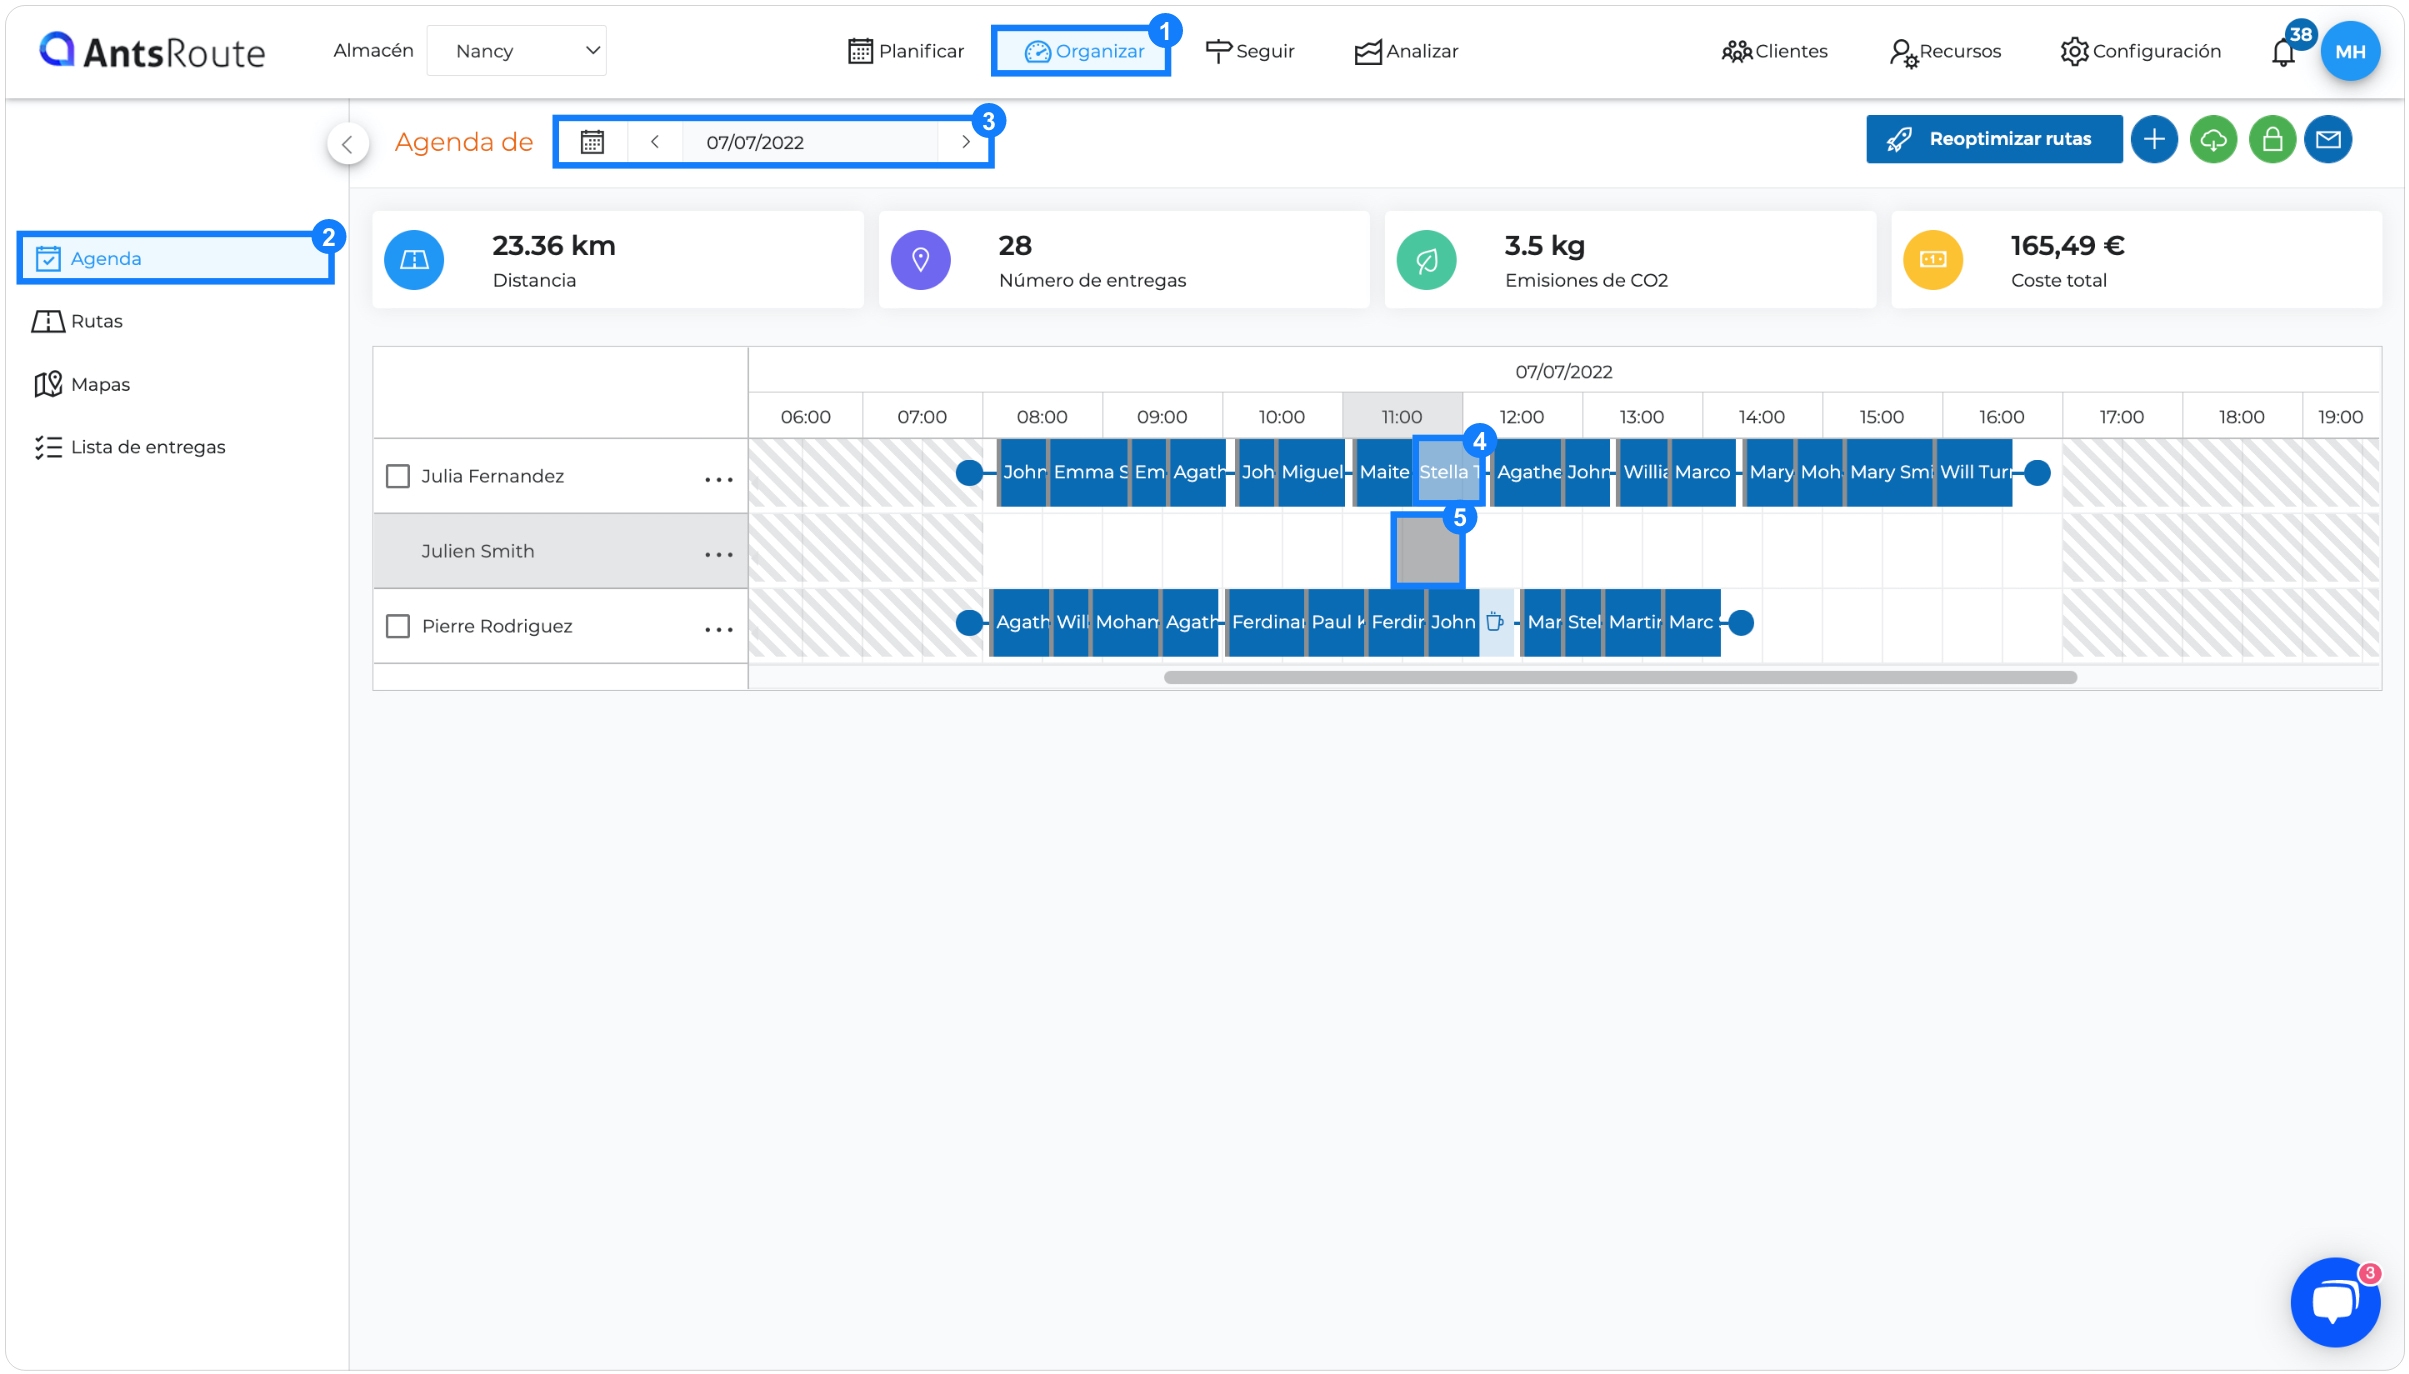Click Reoptimizar rutas button
This screenshot has width=2409, height=1374.
[x=1993, y=139]
